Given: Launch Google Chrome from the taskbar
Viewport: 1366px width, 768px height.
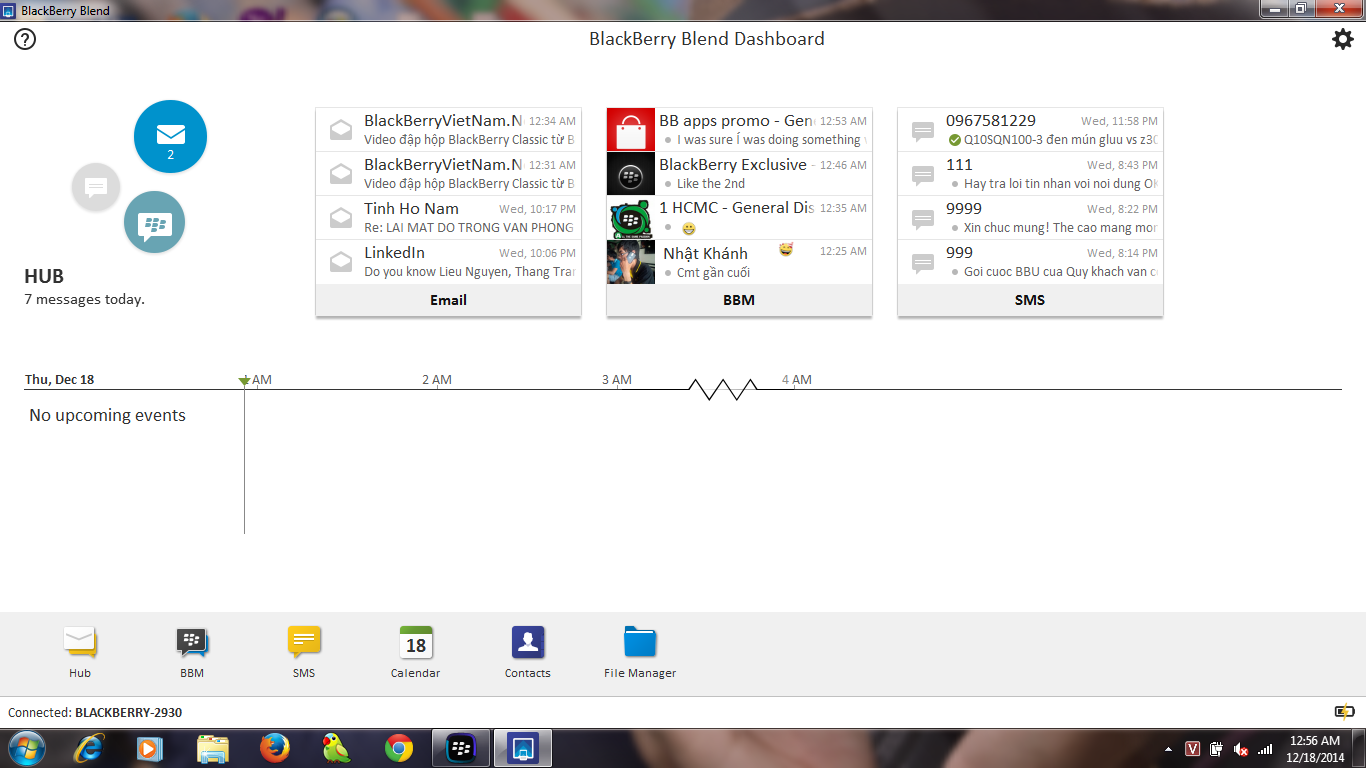Looking at the screenshot, I should pyautogui.click(x=399, y=748).
